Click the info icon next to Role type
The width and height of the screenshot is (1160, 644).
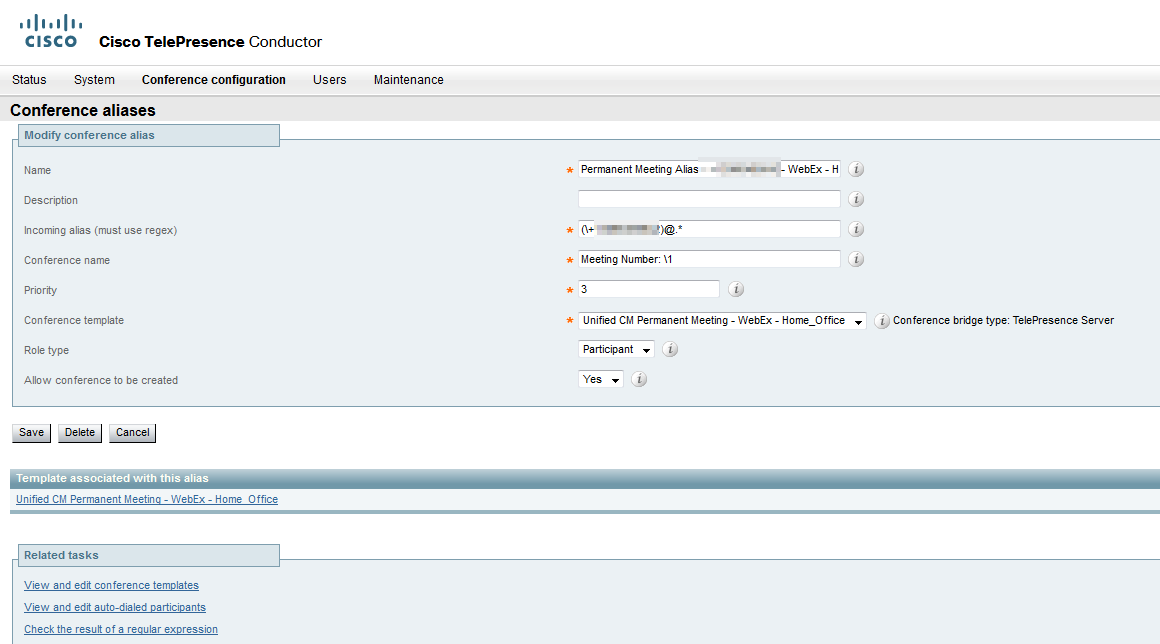(670, 349)
